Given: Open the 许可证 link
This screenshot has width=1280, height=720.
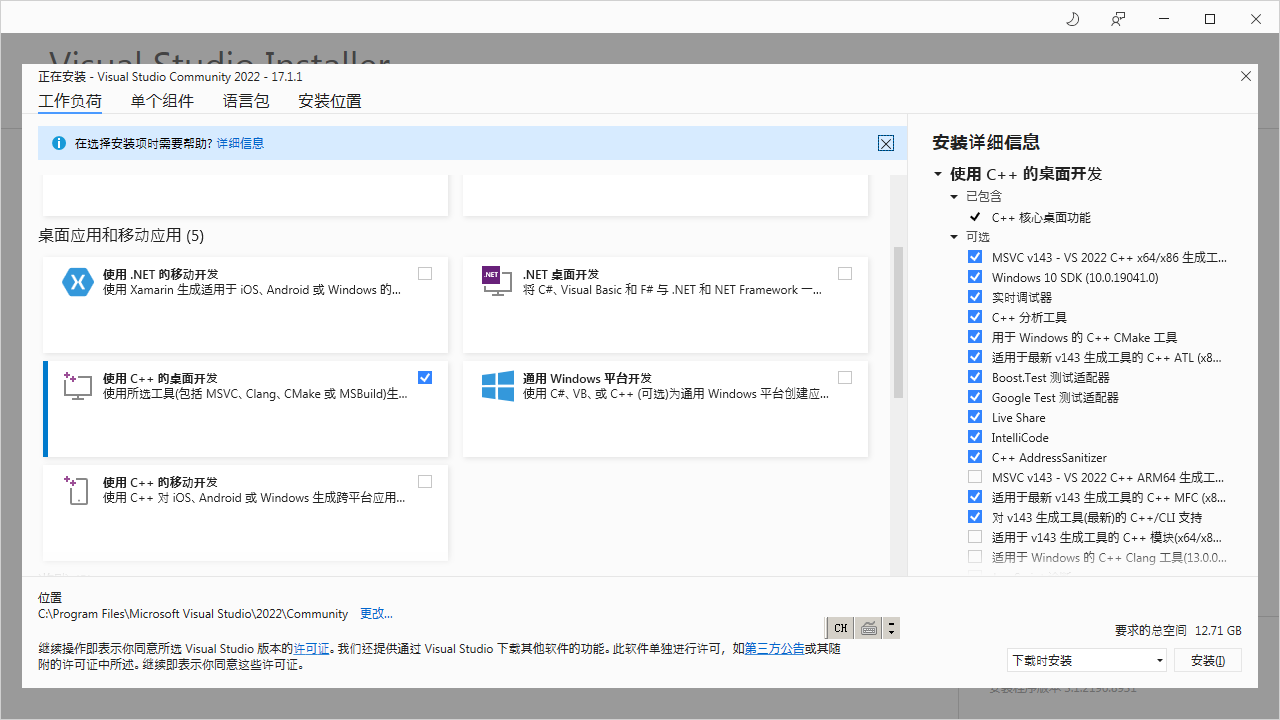Looking at the screenshot, I should point(311,649).
